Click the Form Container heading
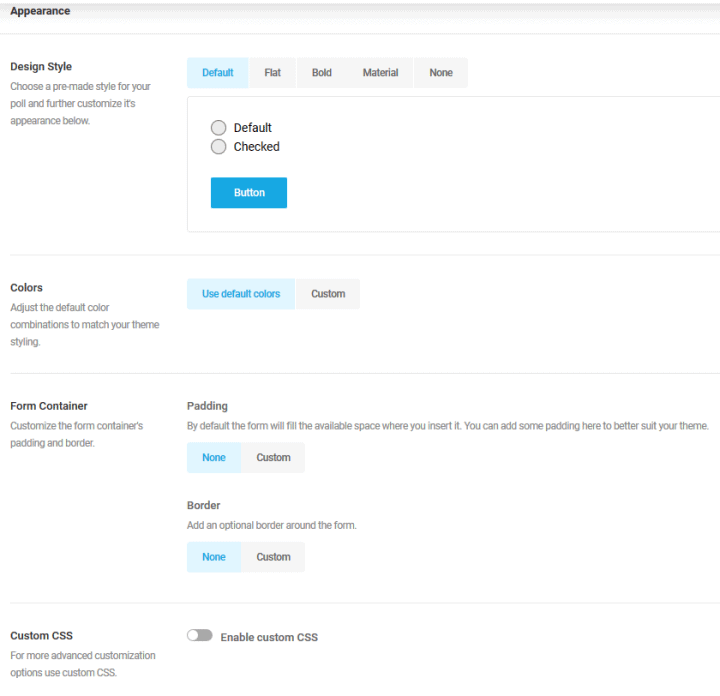Screen dimensions: 720x696 (x=49, y=406)
